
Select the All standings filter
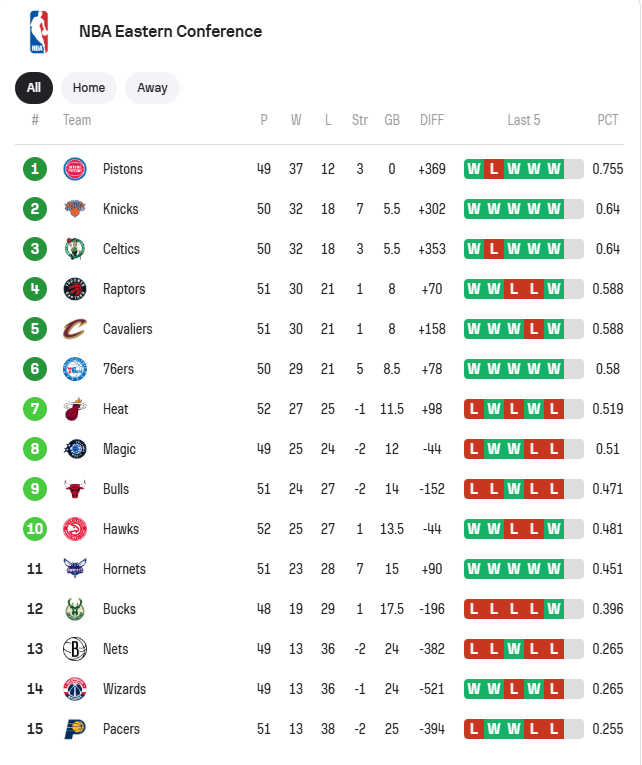(34, 88)
